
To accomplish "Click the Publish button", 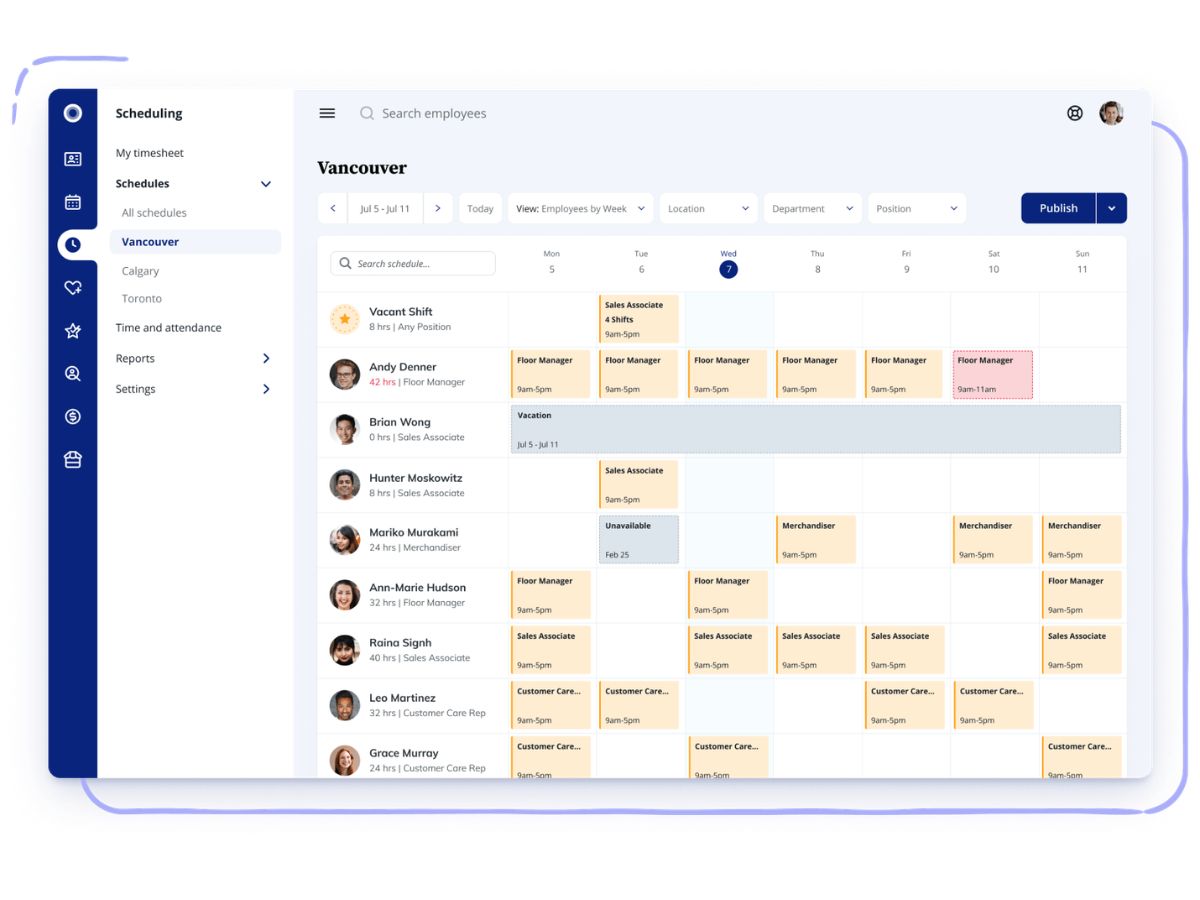I will pyautogui.click(x=1059, y=208).
